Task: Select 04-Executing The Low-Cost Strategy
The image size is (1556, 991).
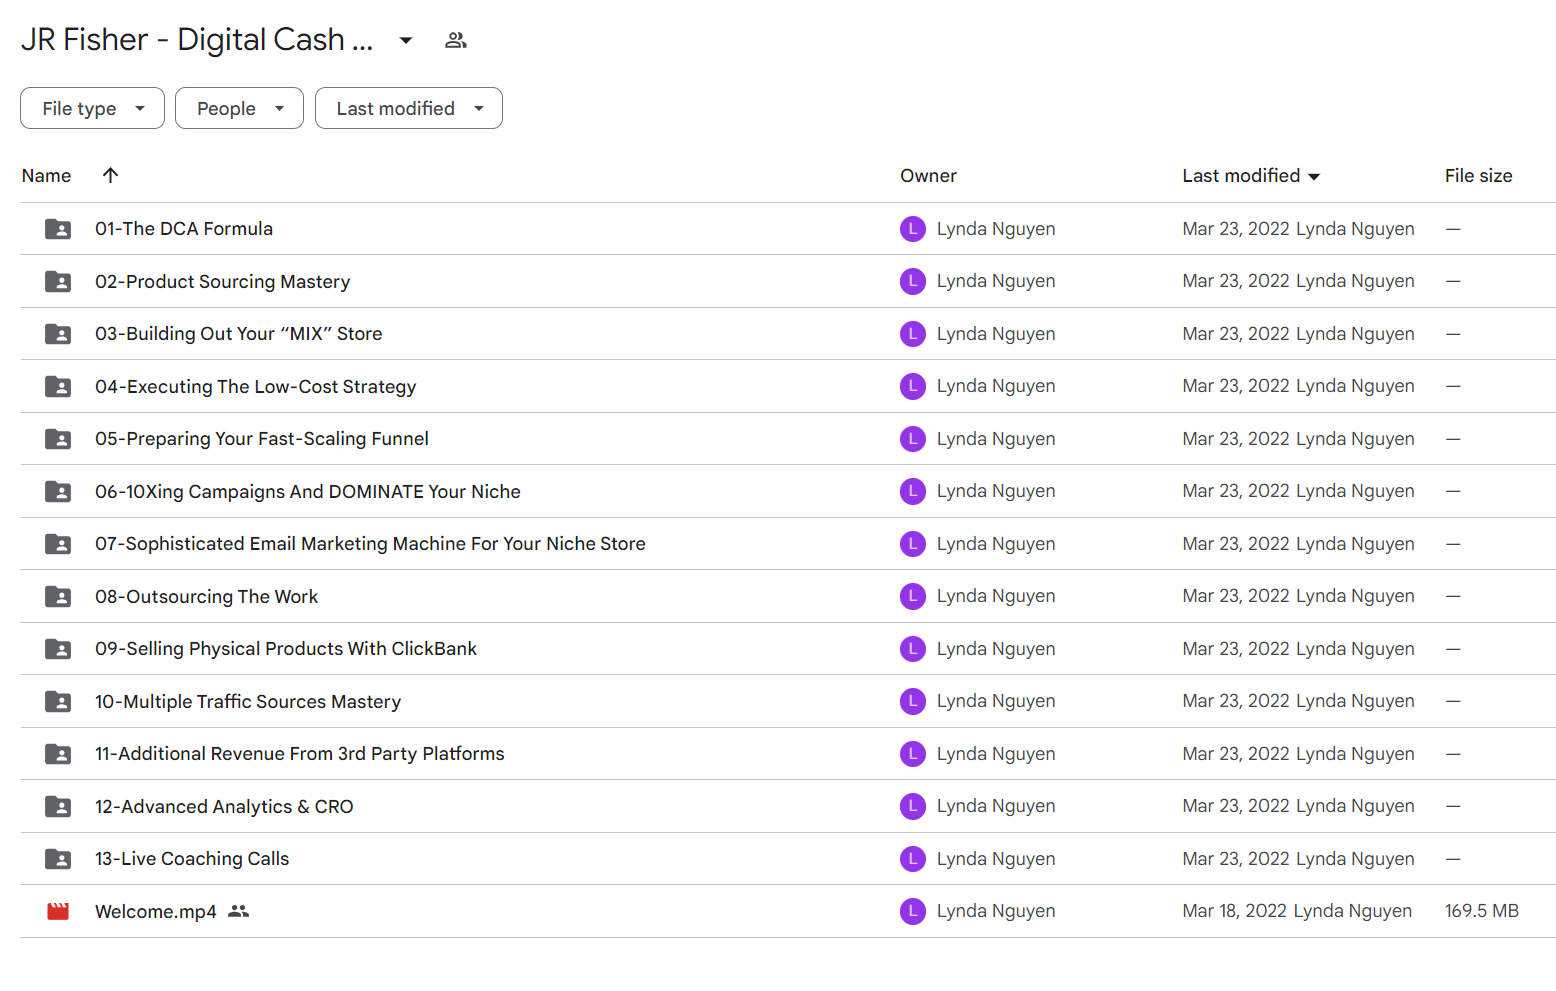Action: tap(255, 387)
